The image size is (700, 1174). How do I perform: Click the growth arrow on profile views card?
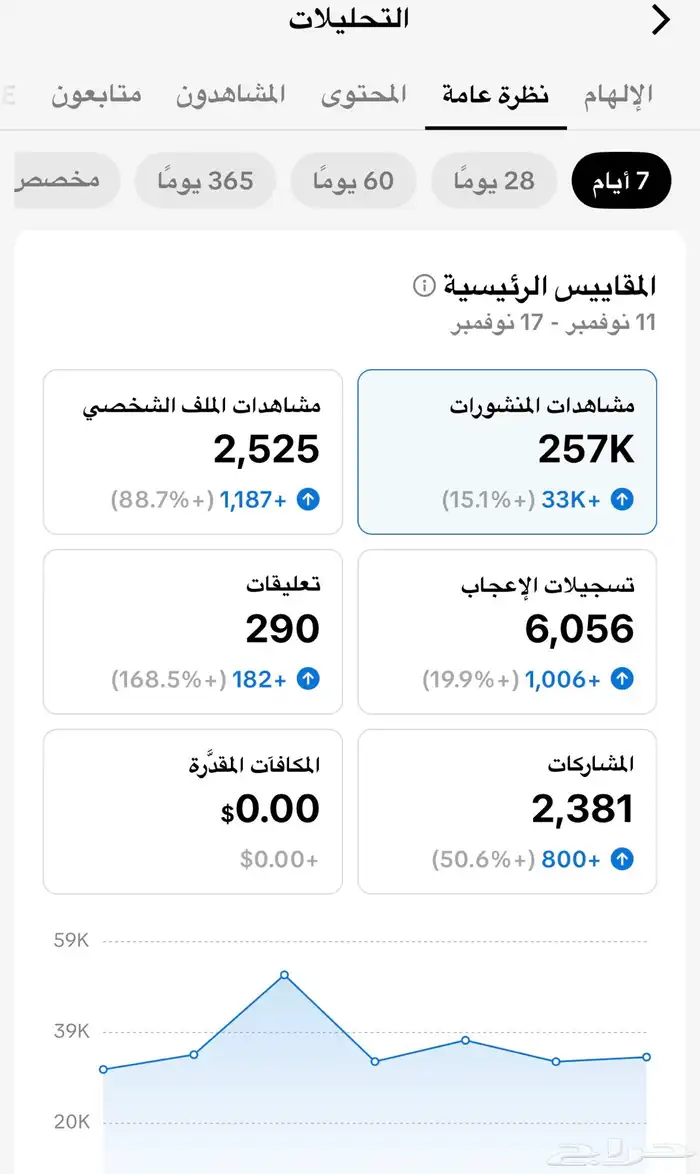(x=311, y=498)
